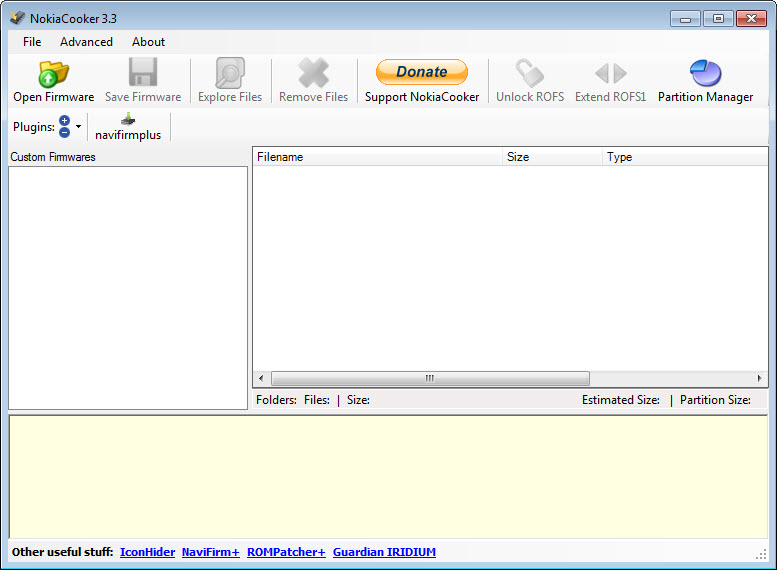Click the Open Firmware folder icon

(x=54, y=73)
